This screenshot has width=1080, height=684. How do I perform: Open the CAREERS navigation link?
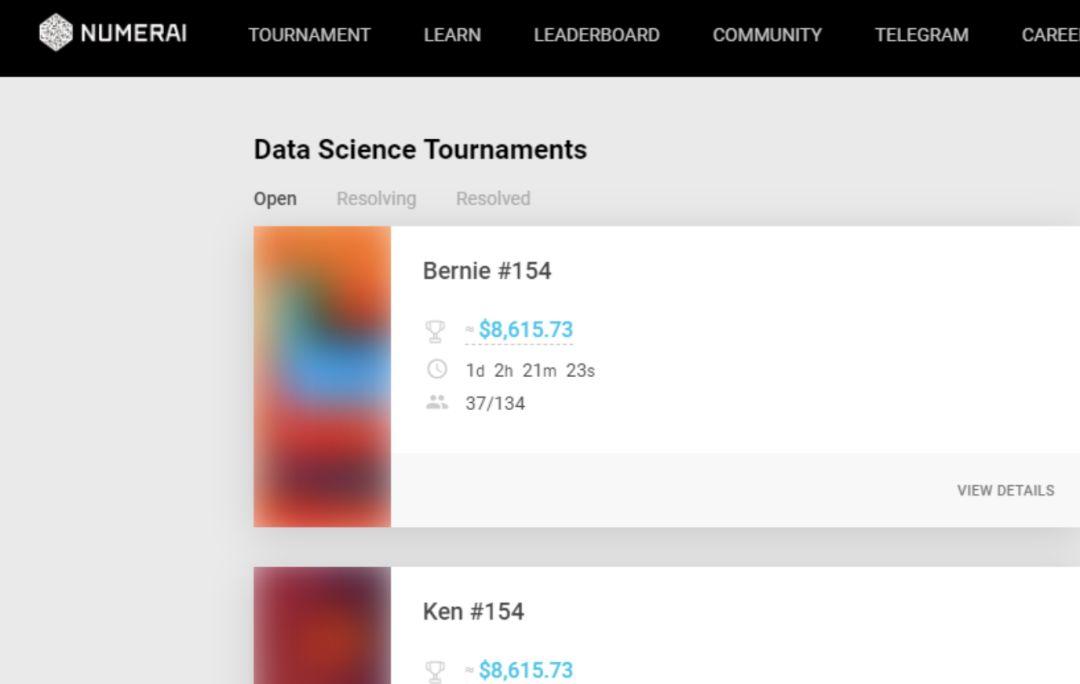click(x=1050, y=35)
